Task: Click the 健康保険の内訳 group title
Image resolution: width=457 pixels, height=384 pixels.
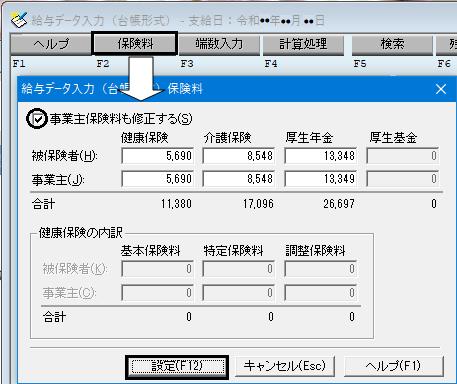Action: click(x=81, y=233)
